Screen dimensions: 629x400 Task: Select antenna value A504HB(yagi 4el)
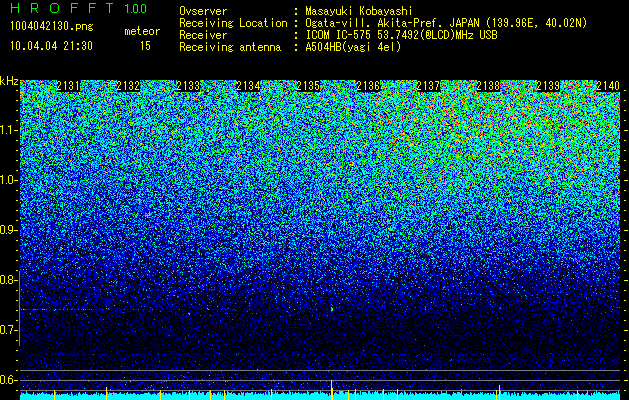pyautogui.click(x=353, y=47)
